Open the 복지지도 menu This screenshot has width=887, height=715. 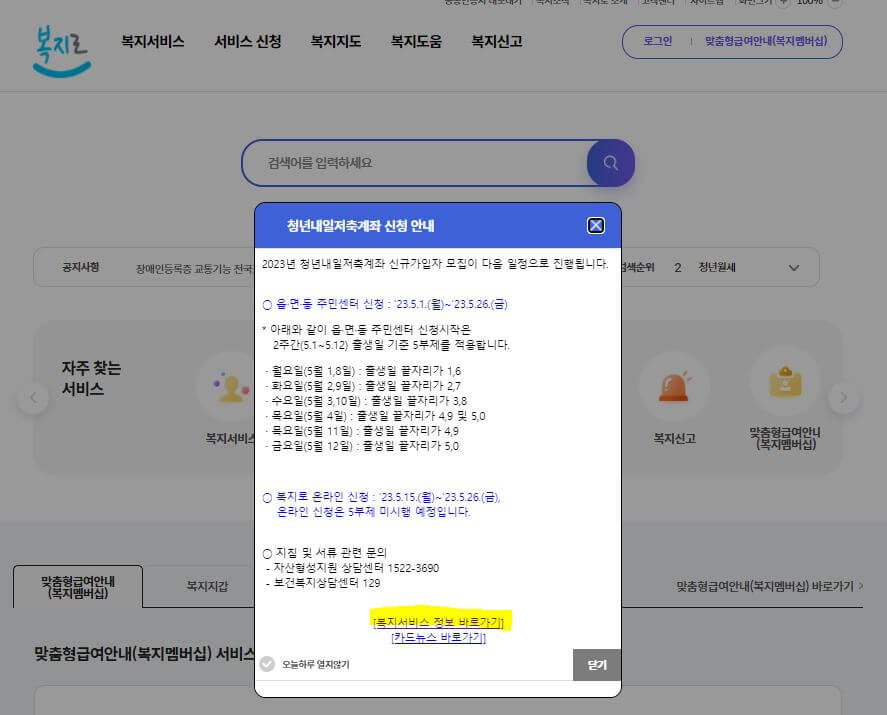point(335,41)
